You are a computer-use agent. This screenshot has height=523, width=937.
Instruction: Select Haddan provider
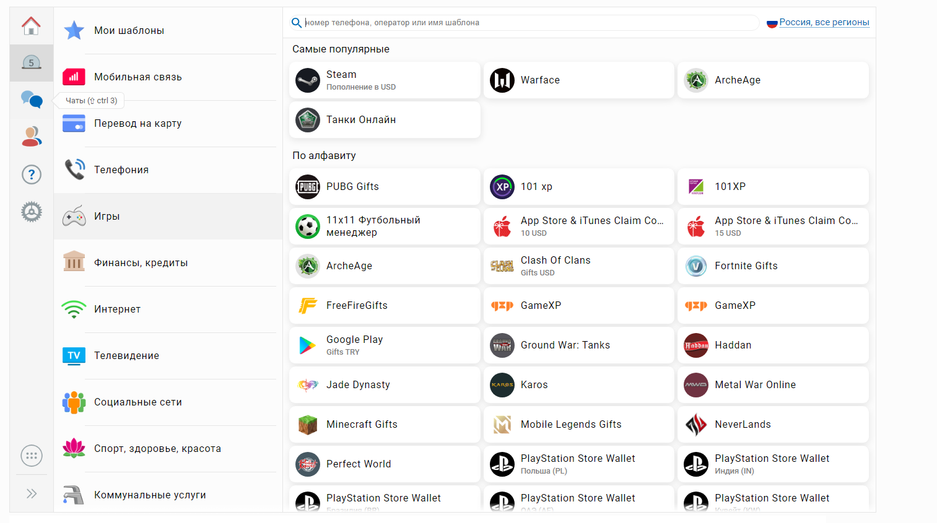pyautogui.click(x=773, y=345)
